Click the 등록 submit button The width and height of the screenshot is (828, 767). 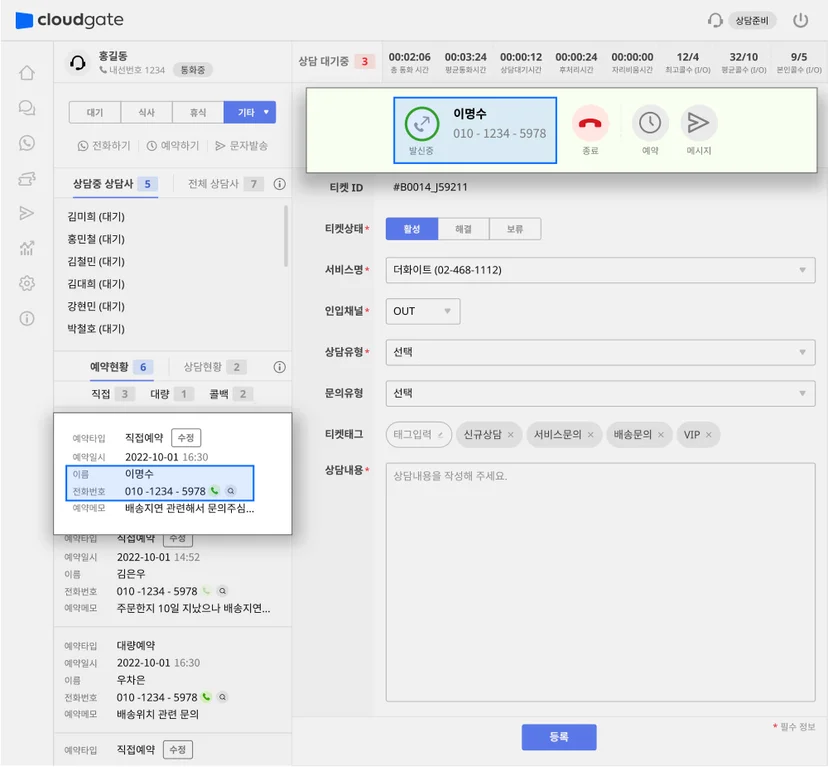559,737
